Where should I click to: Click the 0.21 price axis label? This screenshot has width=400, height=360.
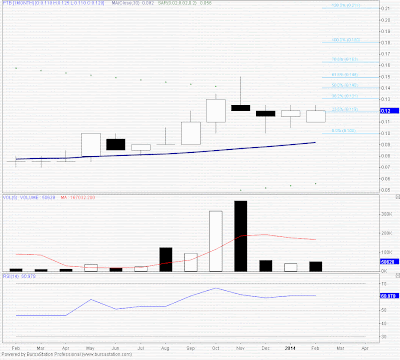(x=386, y=9)
